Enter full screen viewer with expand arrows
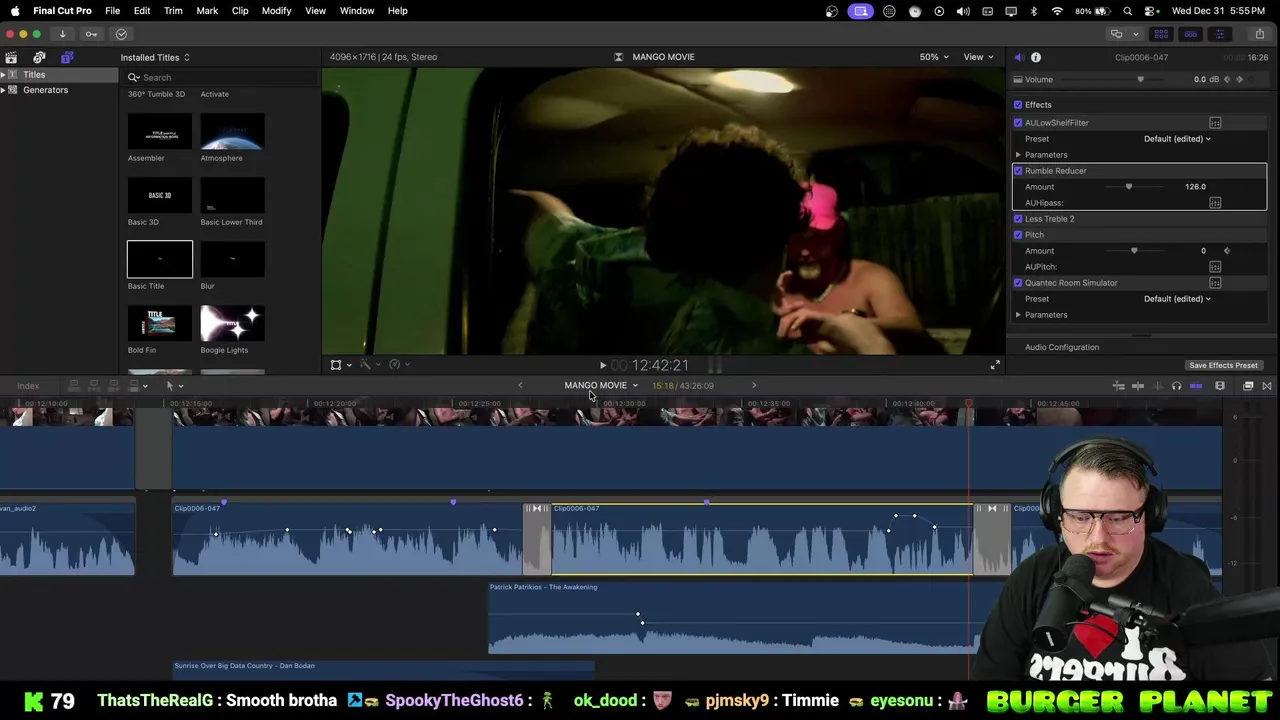The image size is (1280, 720). 995,365
